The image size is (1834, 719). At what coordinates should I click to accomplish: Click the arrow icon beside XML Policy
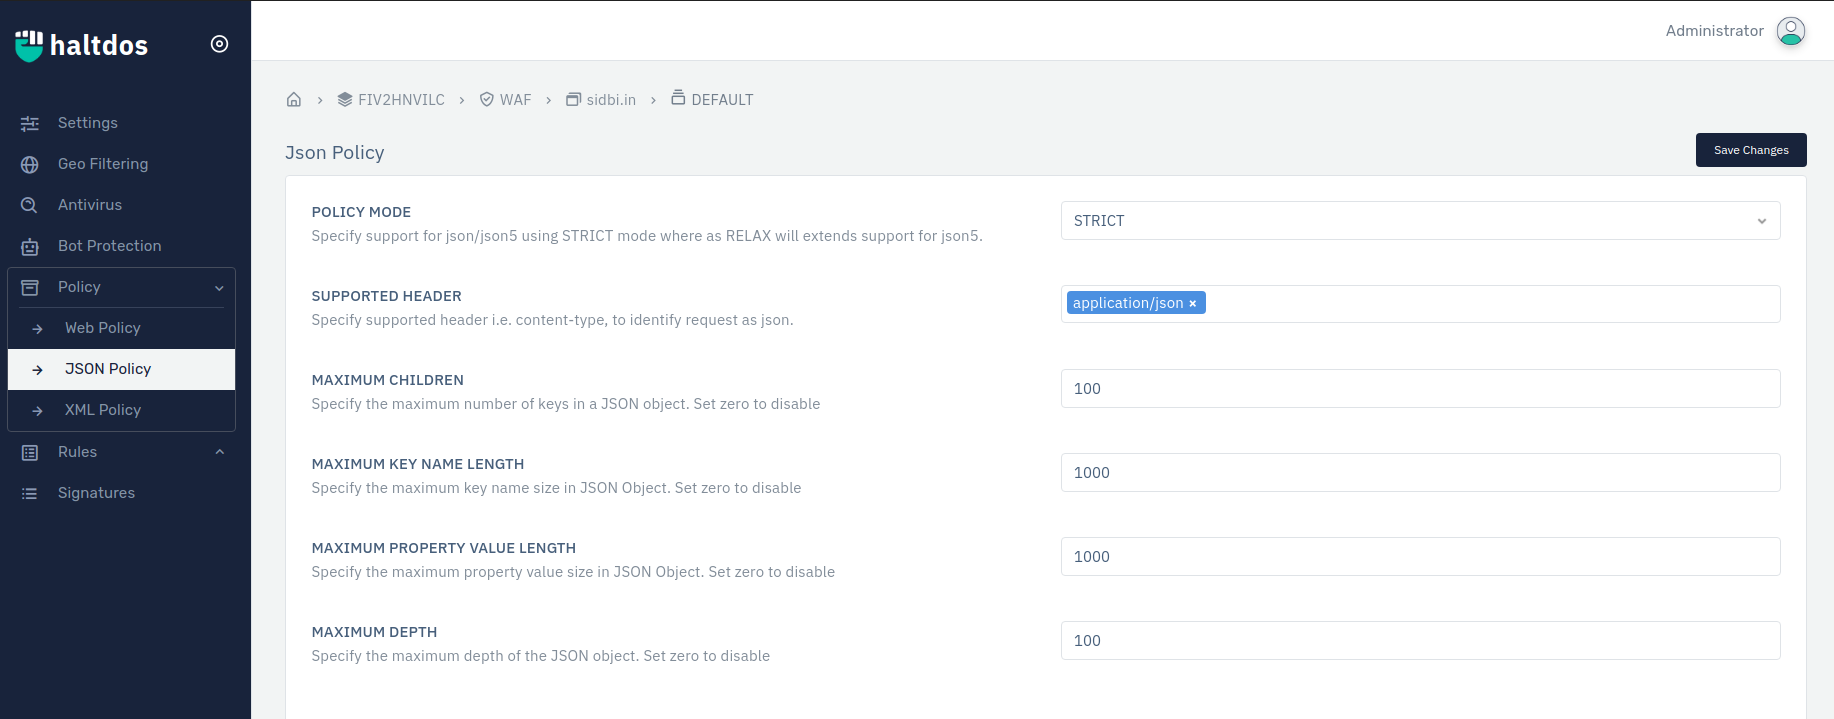(x=37, y=410)
